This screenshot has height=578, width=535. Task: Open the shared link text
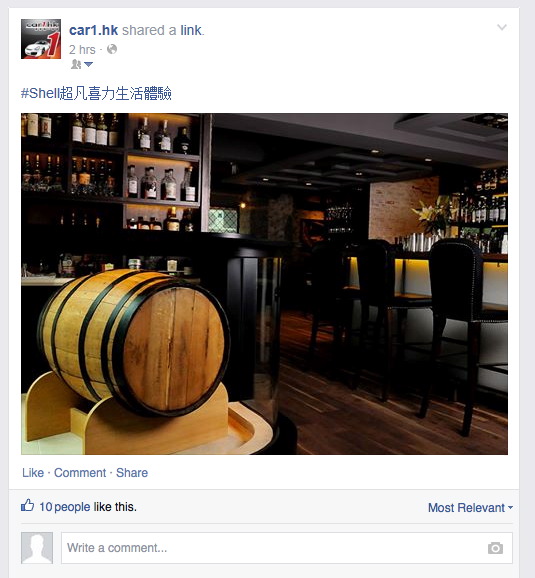coord(191,30)
